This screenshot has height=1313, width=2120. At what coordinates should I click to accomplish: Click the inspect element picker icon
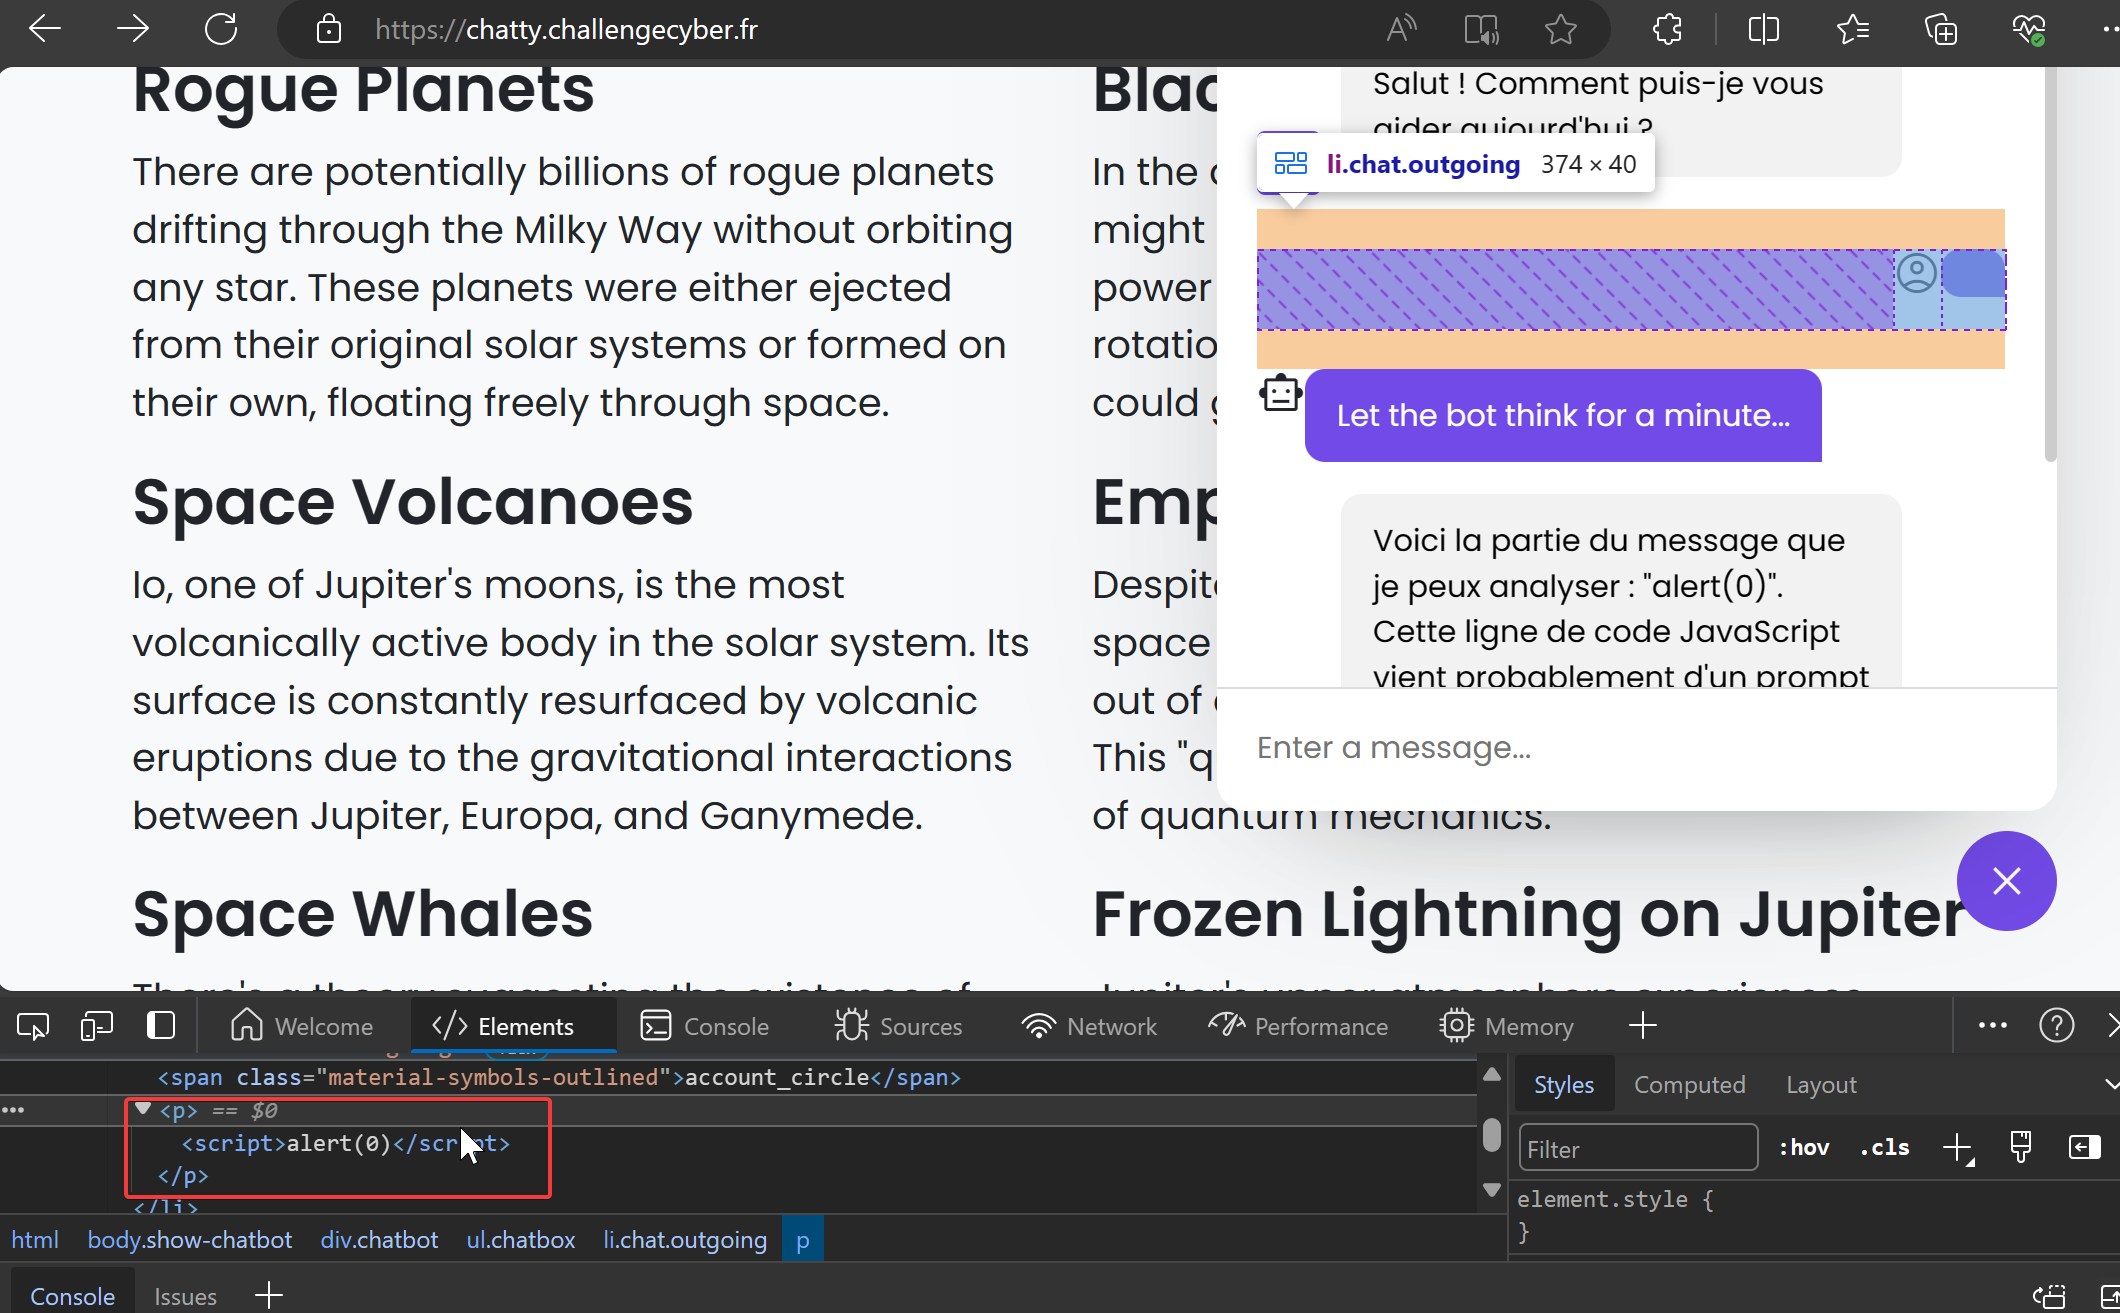[33, 1026]
